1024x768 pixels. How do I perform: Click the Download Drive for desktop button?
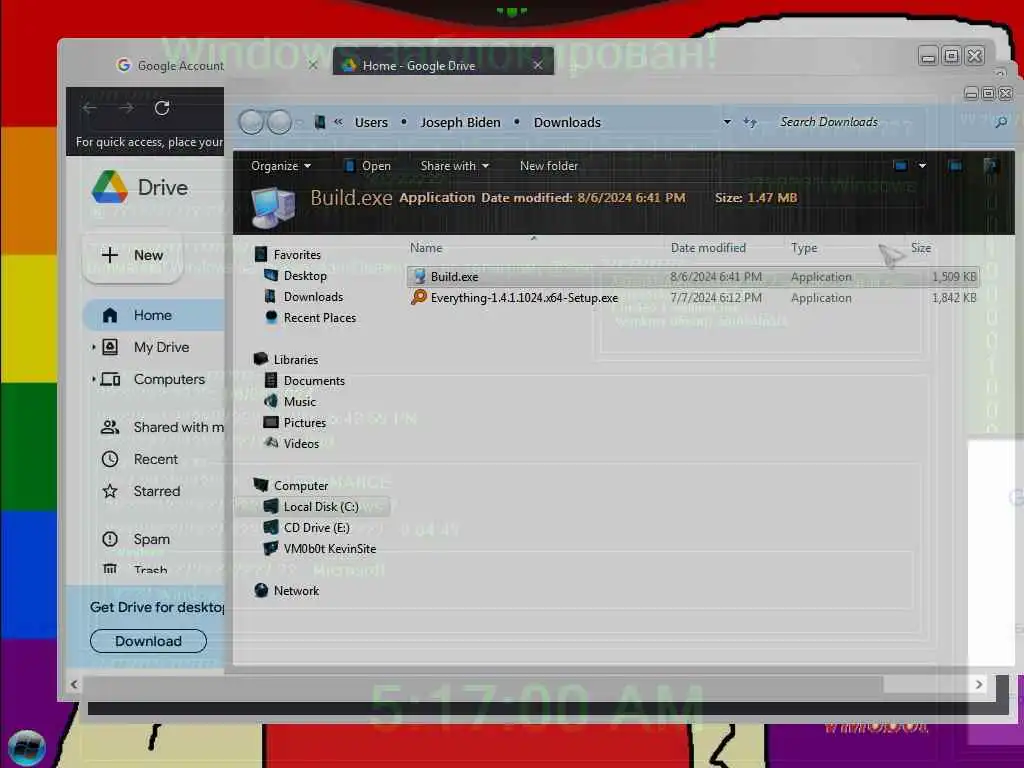pyautogui.click(x=148, y=641)
